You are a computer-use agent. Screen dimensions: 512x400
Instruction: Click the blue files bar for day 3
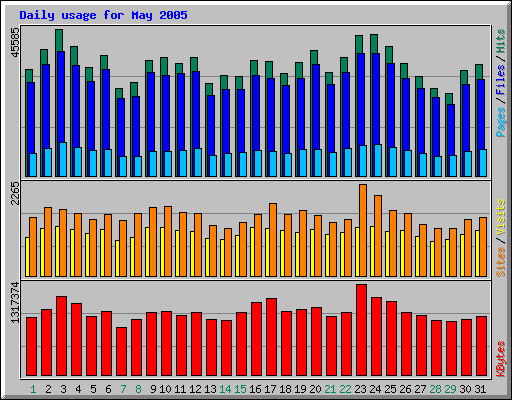61,97
